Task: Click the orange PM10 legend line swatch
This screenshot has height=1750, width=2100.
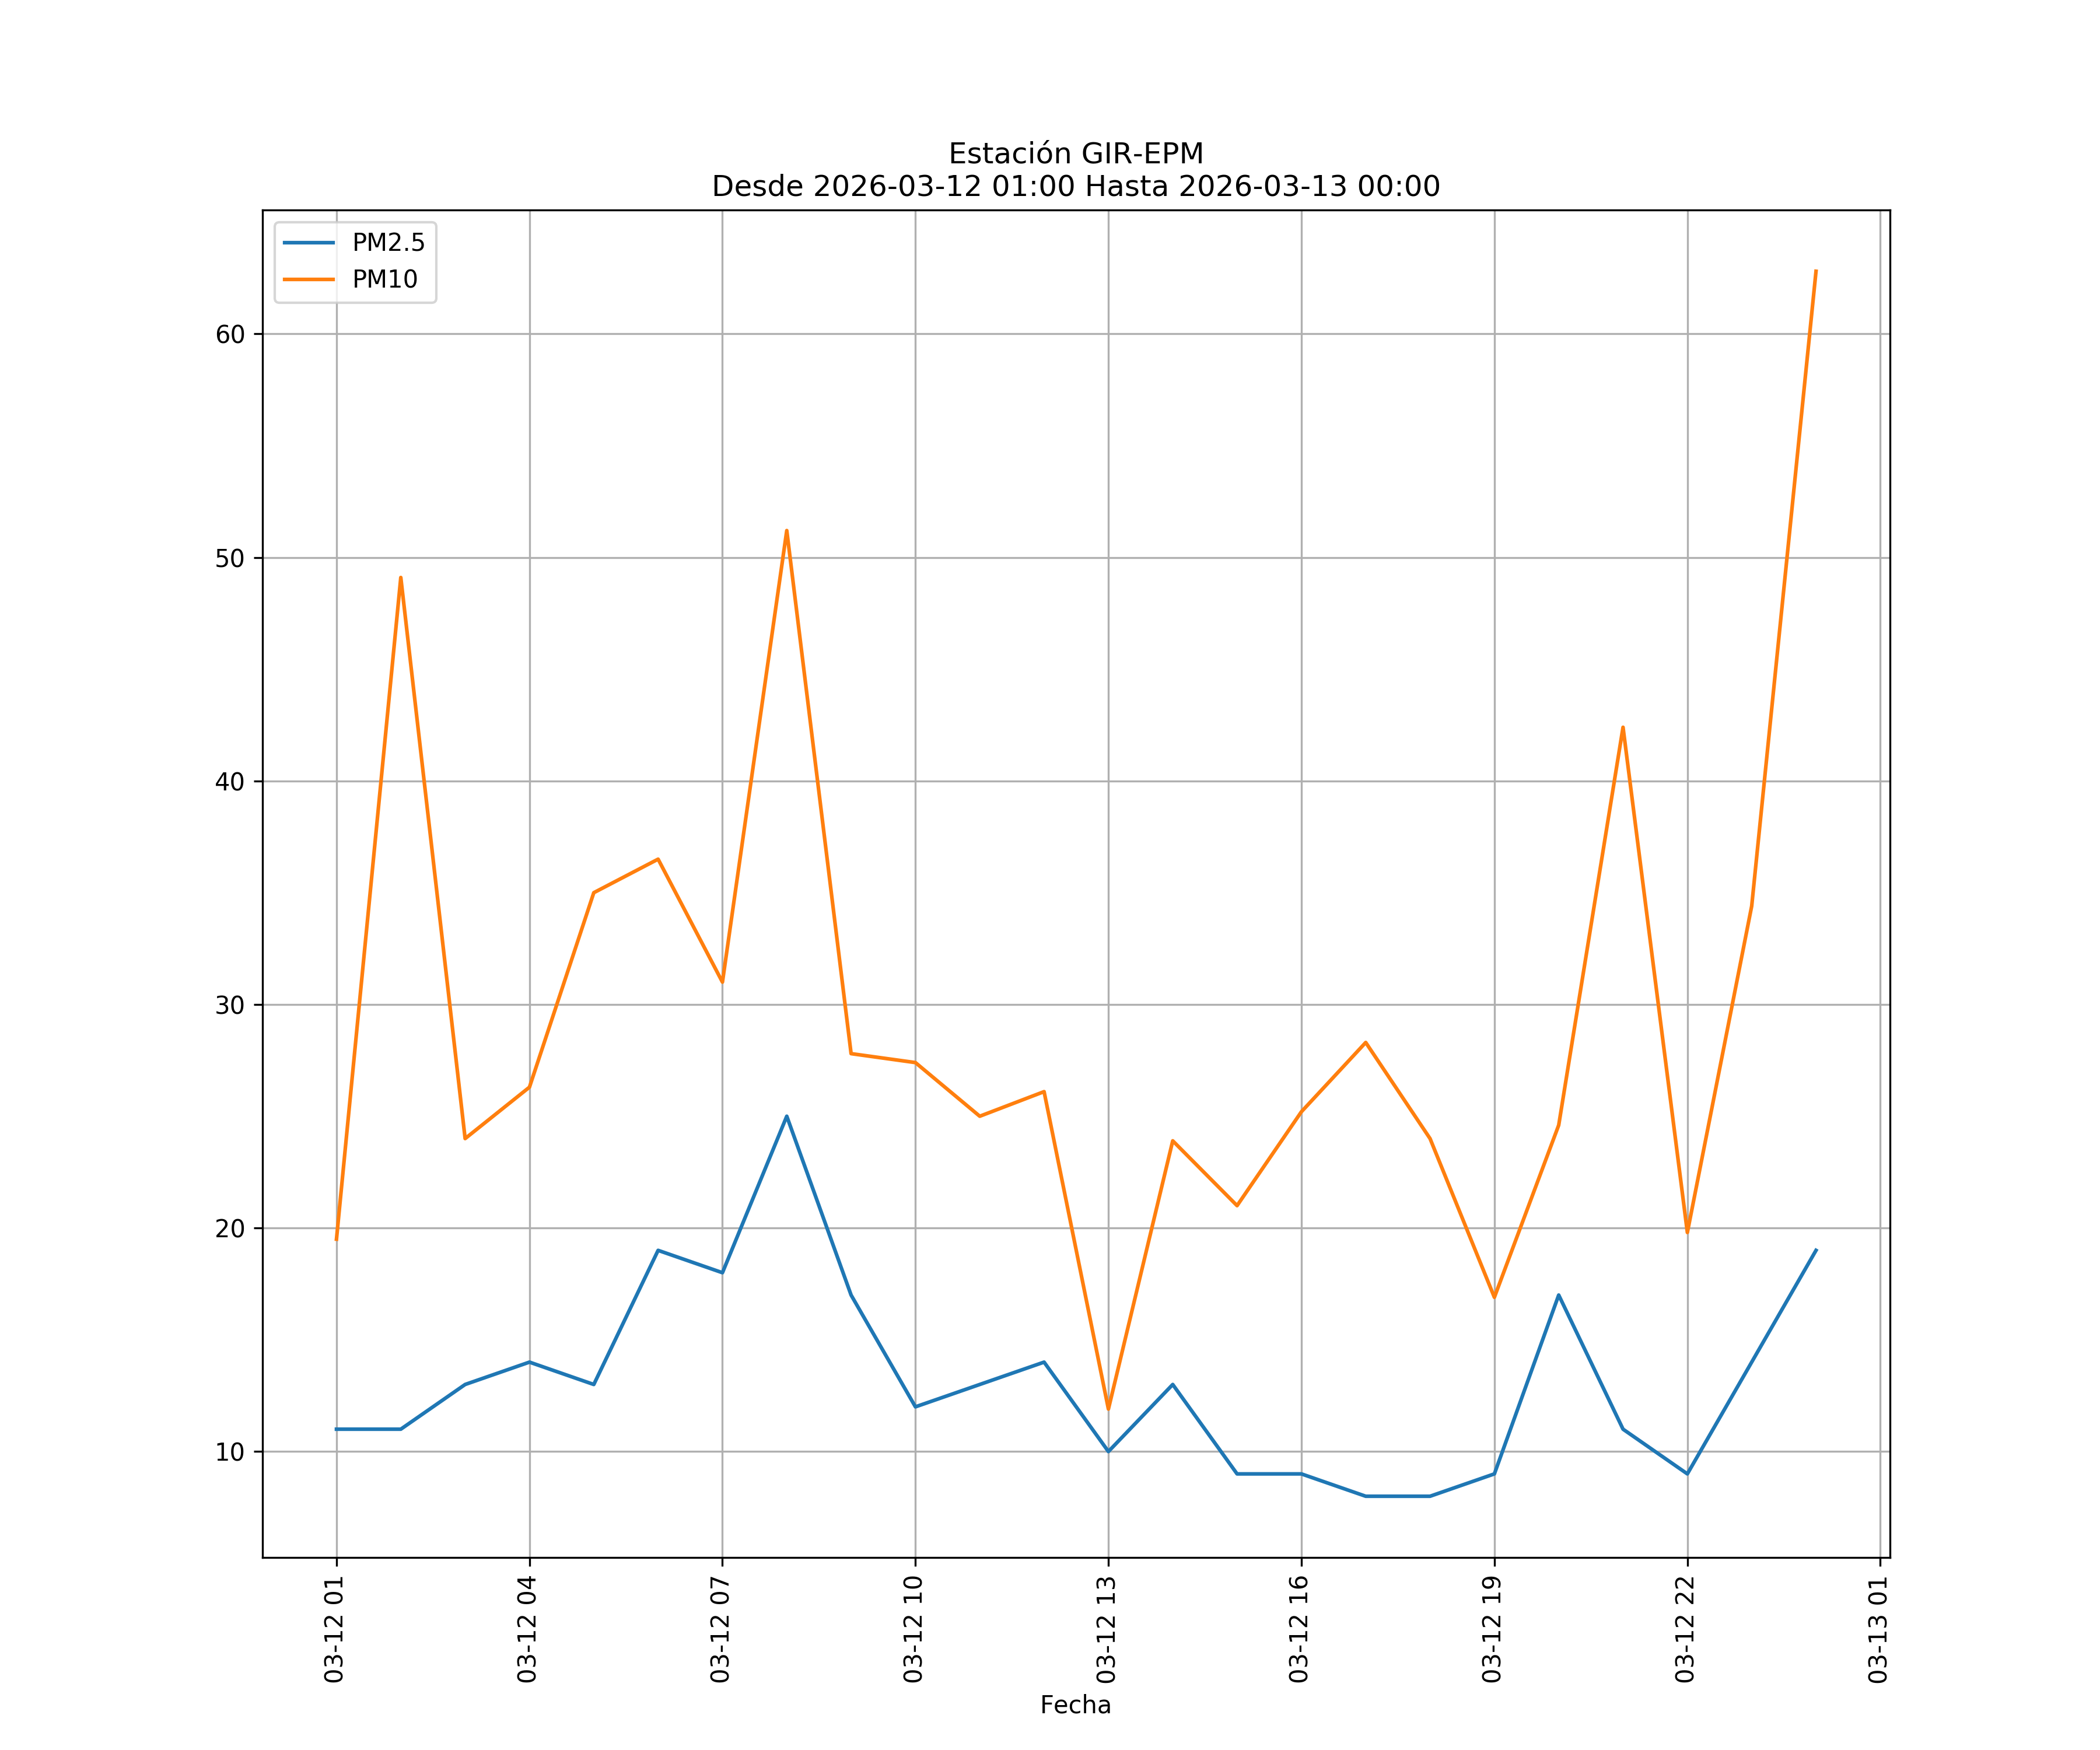Action: 309,280
